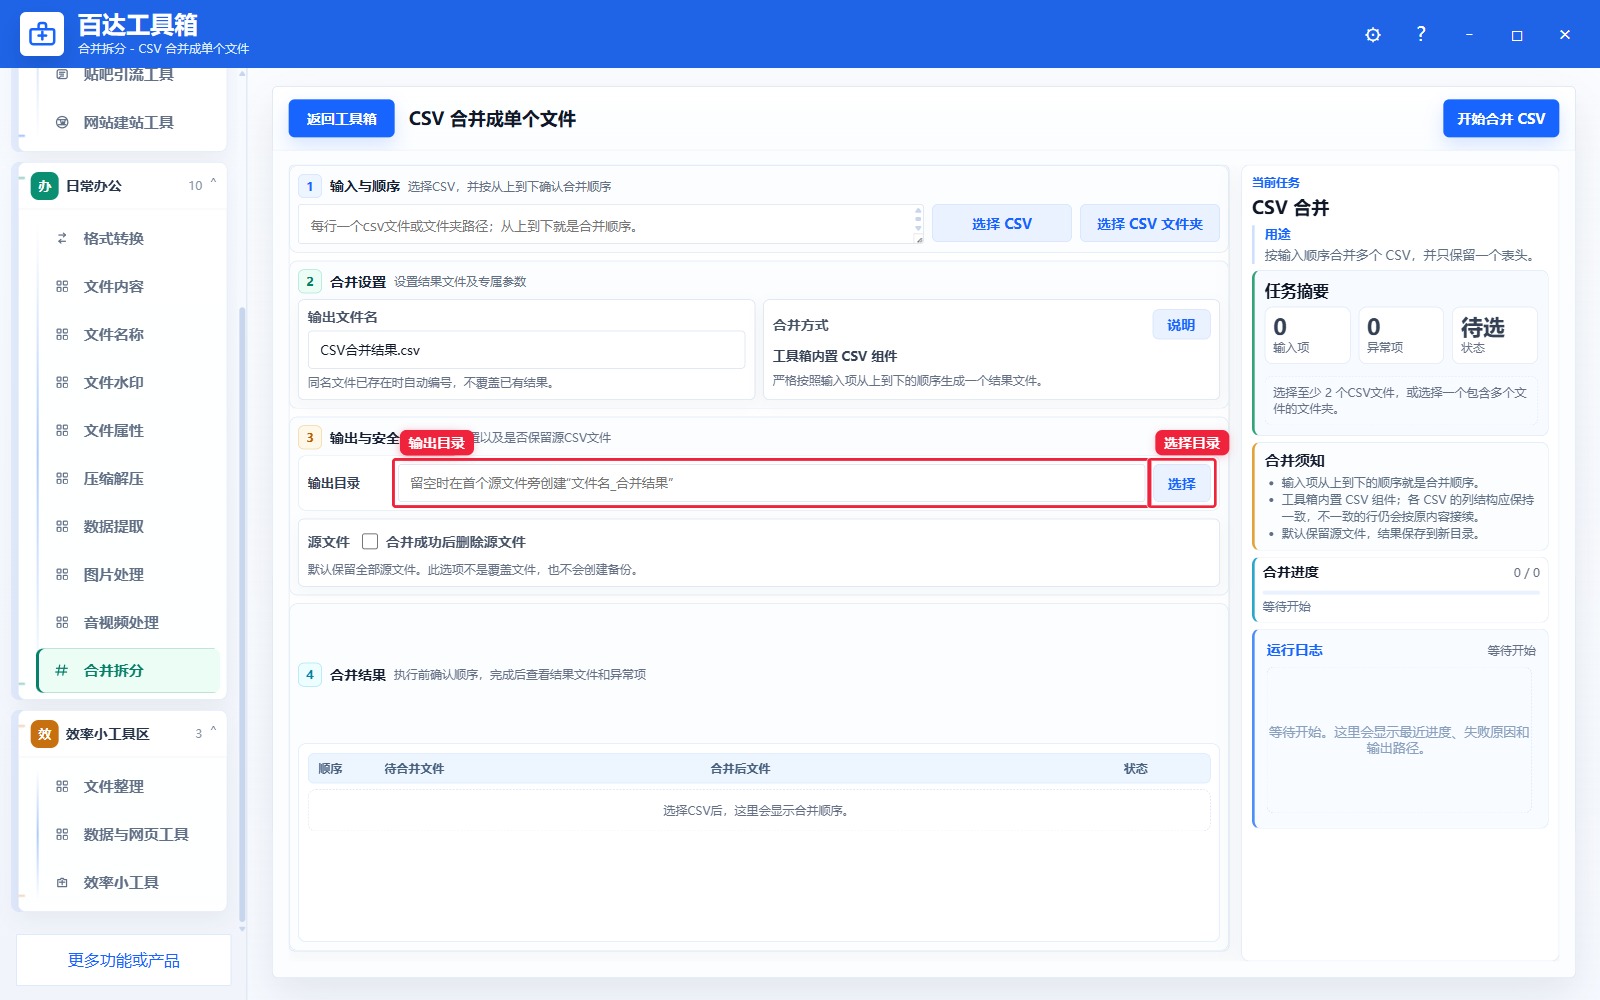
Task: Click the 网站建站工具 sidebar icon
Action: (x=62, y=122)
